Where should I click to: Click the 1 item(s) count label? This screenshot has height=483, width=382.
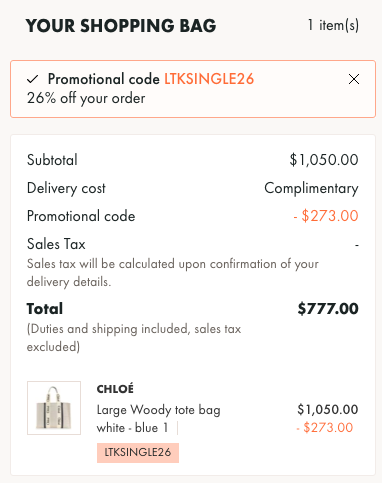(x=333, y=25)
